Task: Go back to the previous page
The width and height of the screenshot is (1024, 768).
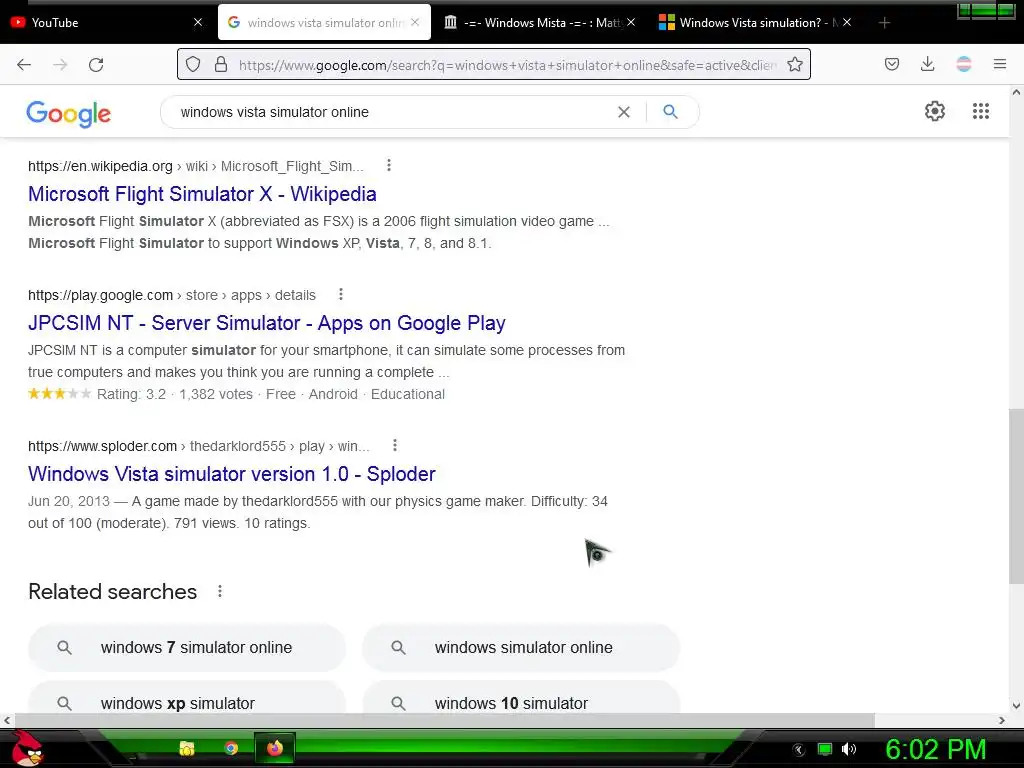Action: pos(24,65)
